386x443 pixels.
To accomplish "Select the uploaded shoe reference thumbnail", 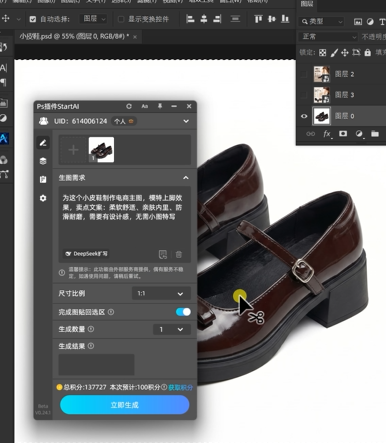I will point(101,150).
